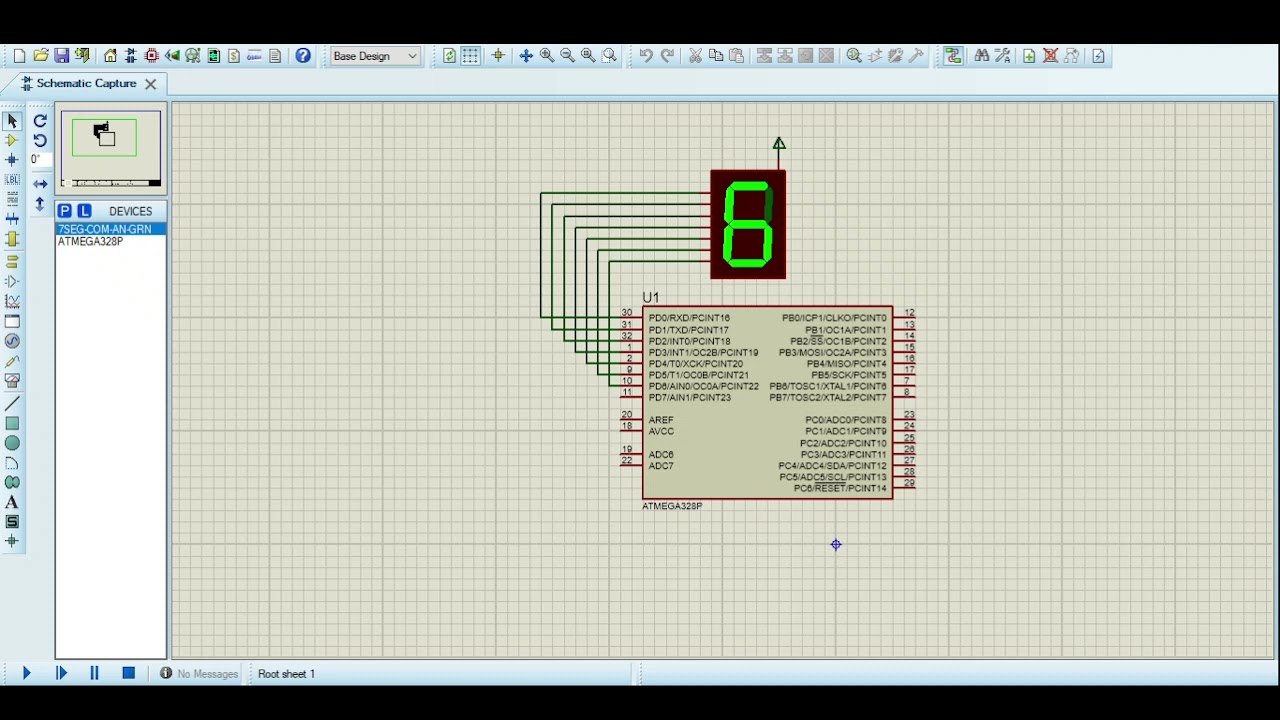Cut selection with the scissors icon
Screen dimensions: 1280x720
pos(695,56)
